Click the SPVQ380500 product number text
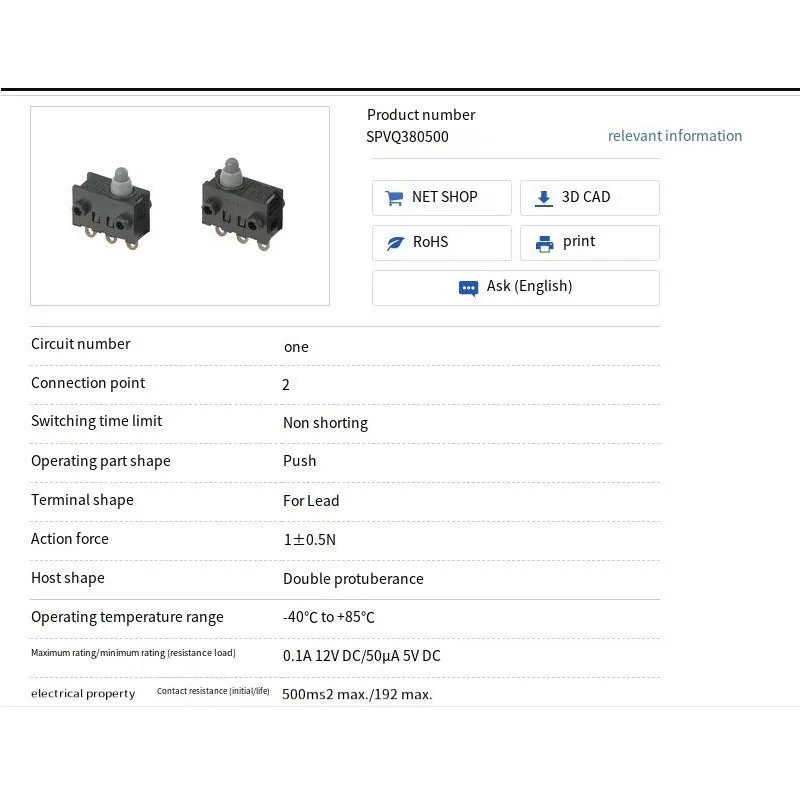This screenshot has height=800, width=800. (x=407, y=137)
